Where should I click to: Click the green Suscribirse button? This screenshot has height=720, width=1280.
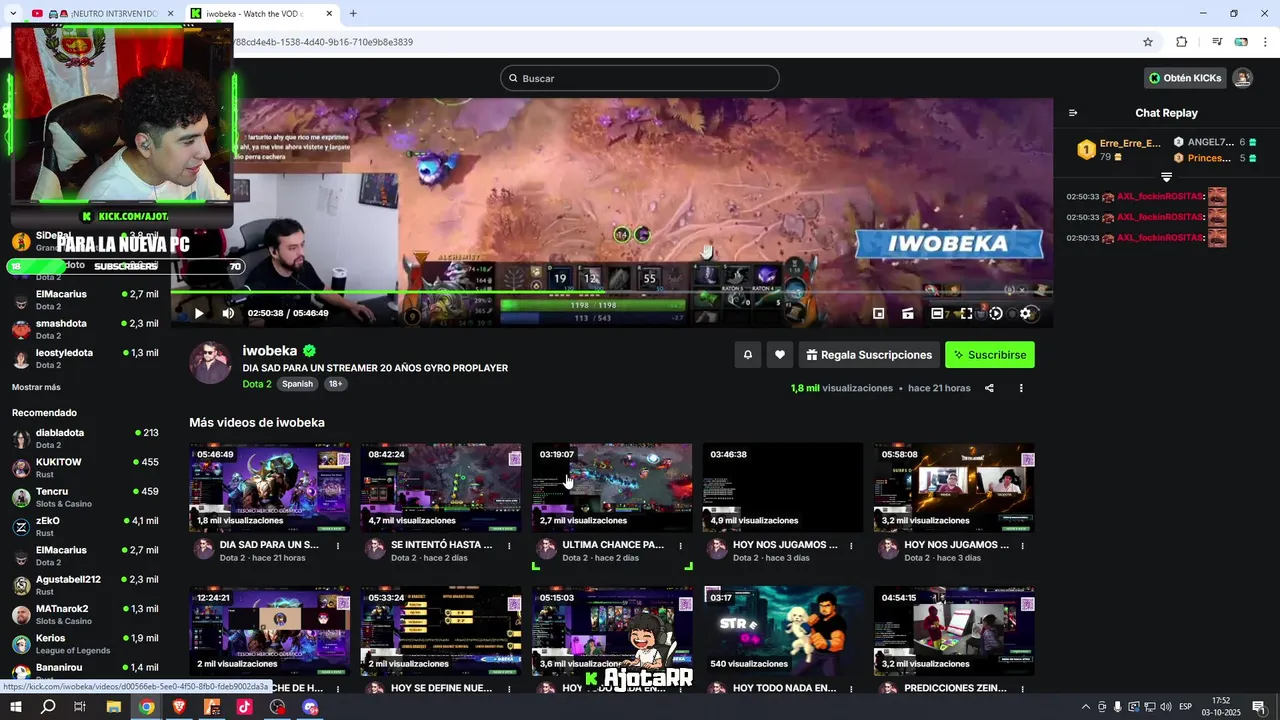tap(990, 355)
